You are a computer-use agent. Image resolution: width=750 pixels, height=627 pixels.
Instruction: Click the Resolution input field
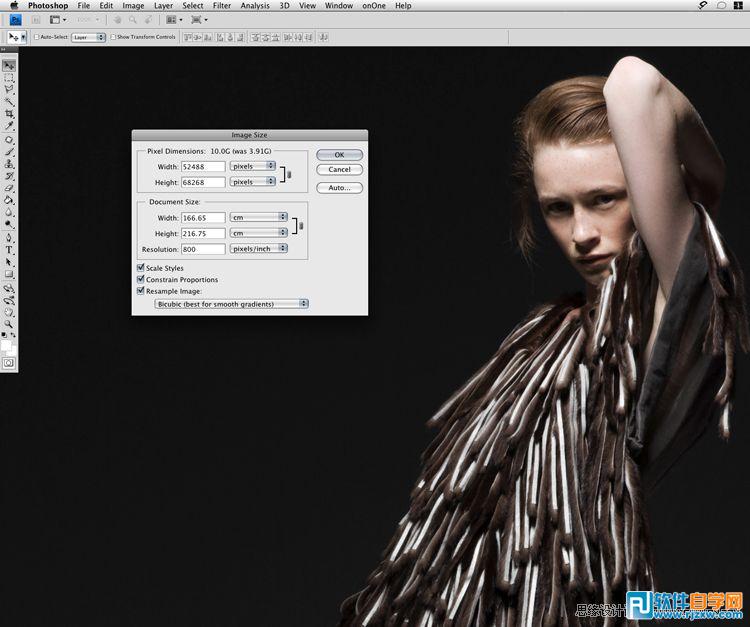click(203, 248)
